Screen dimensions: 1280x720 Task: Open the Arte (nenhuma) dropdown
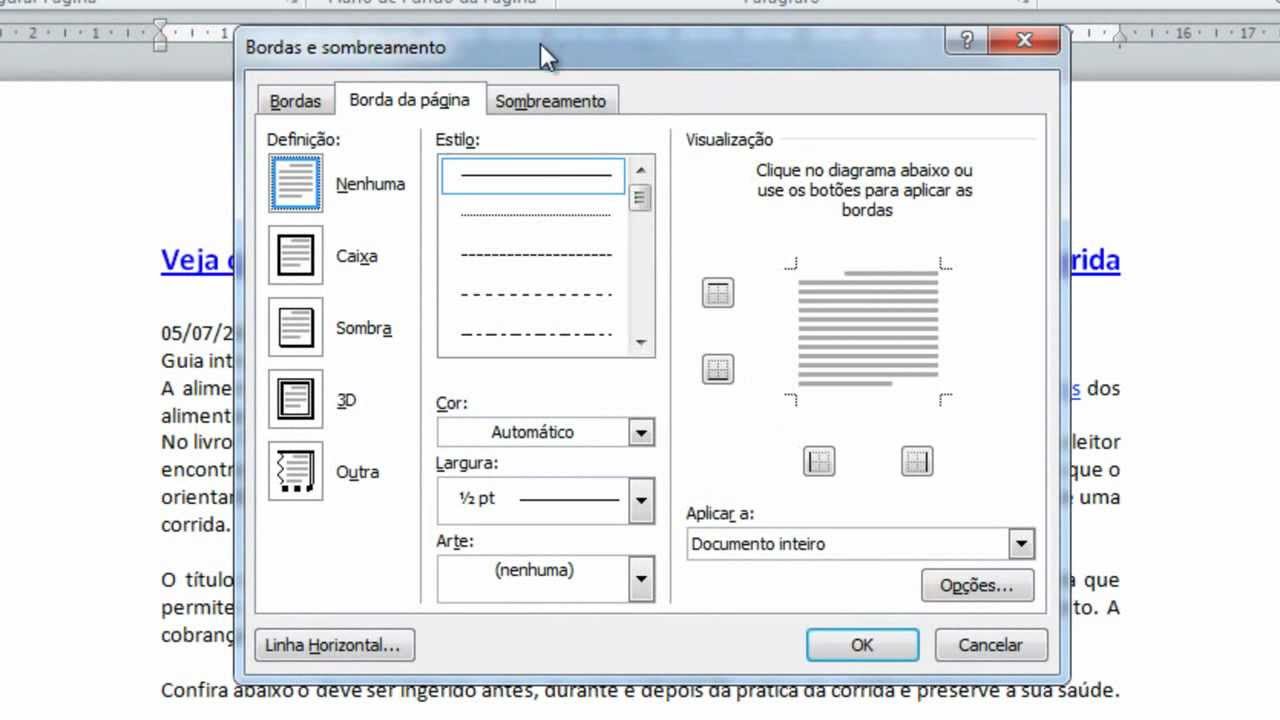546,578
